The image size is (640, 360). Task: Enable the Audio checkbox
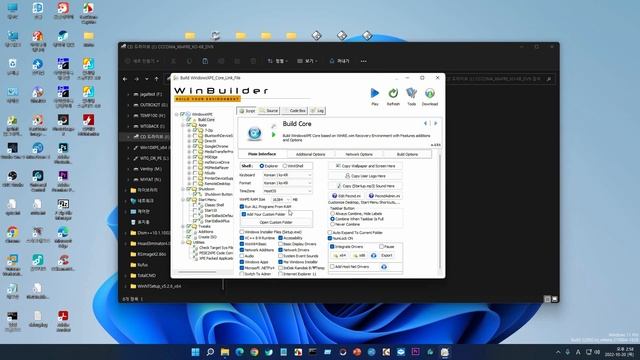click(242, 256)
